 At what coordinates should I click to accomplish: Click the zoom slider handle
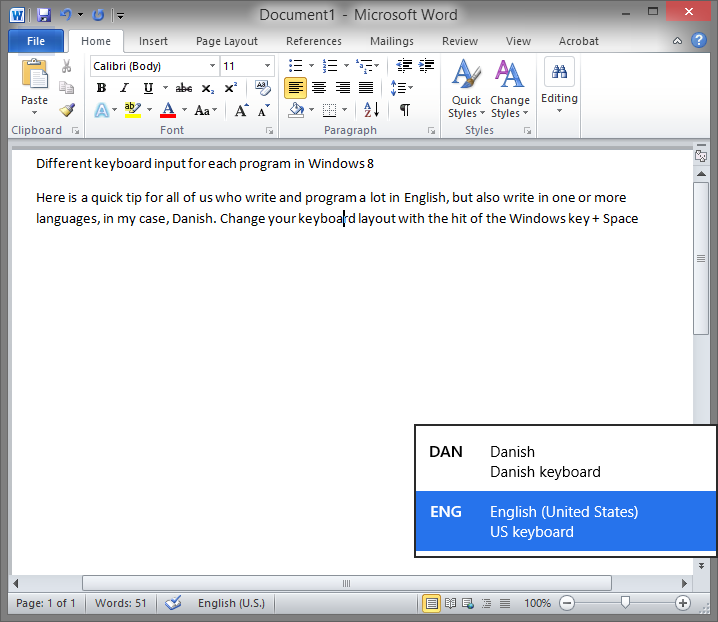click(625, 603)
